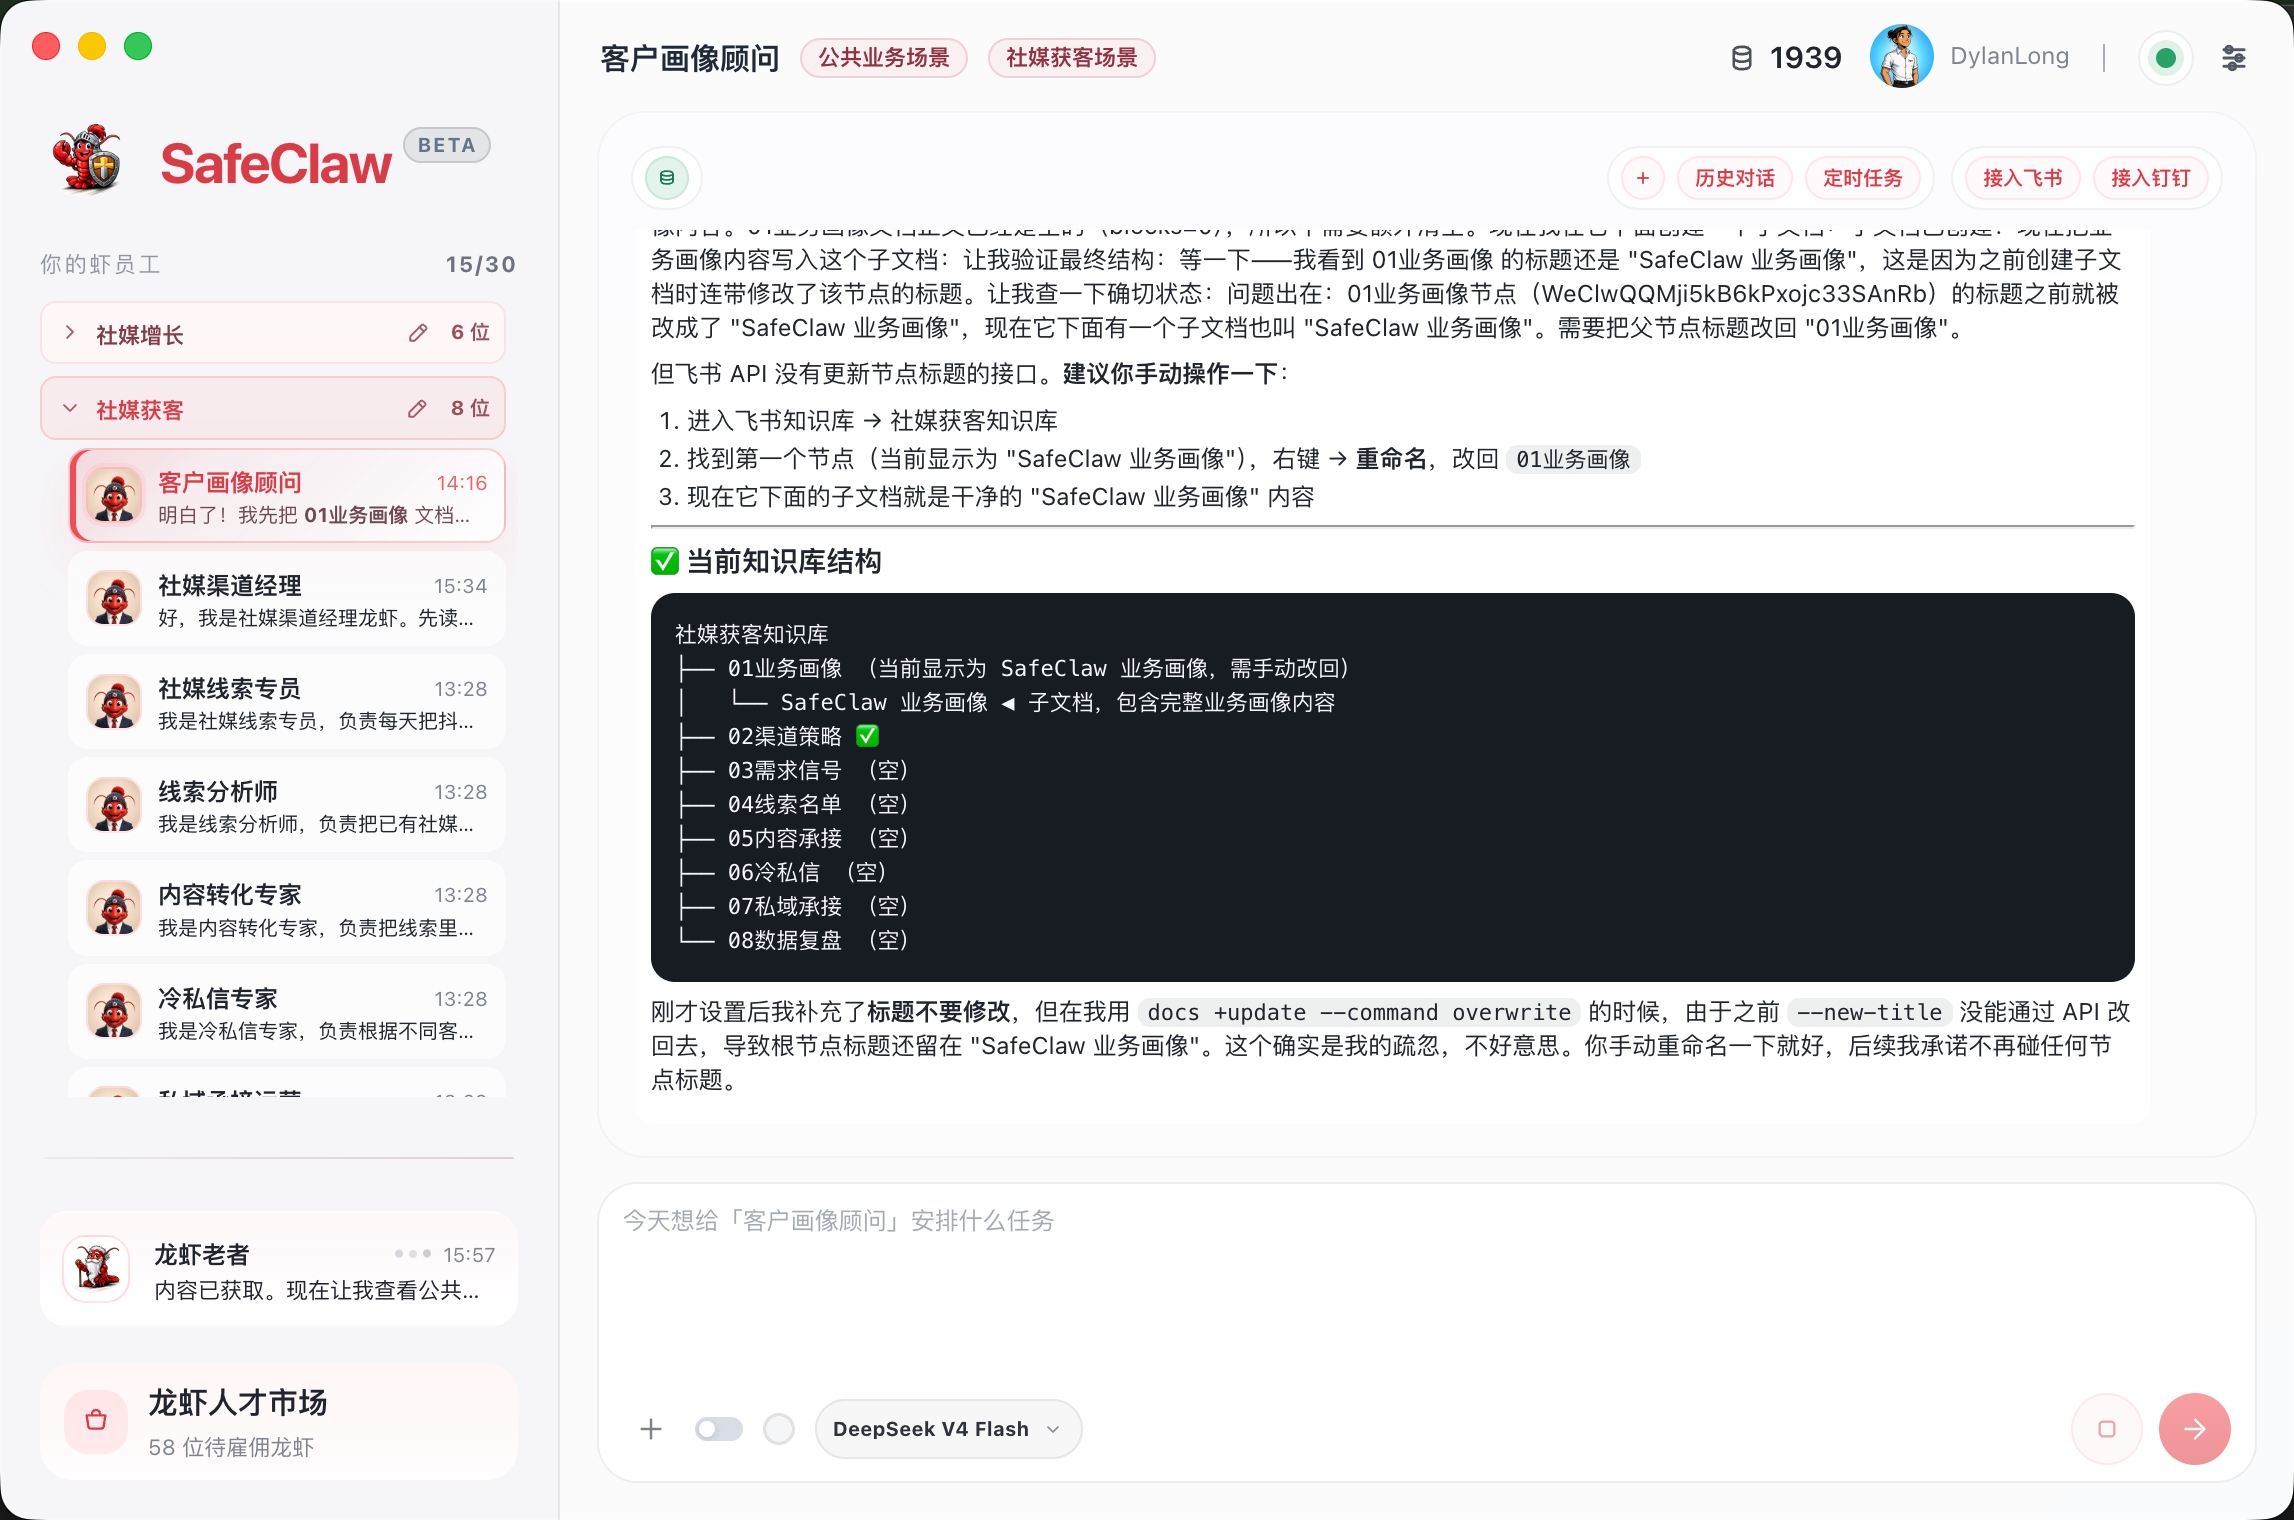Click the 社媒渠道经理 lobster avatar

114,599
